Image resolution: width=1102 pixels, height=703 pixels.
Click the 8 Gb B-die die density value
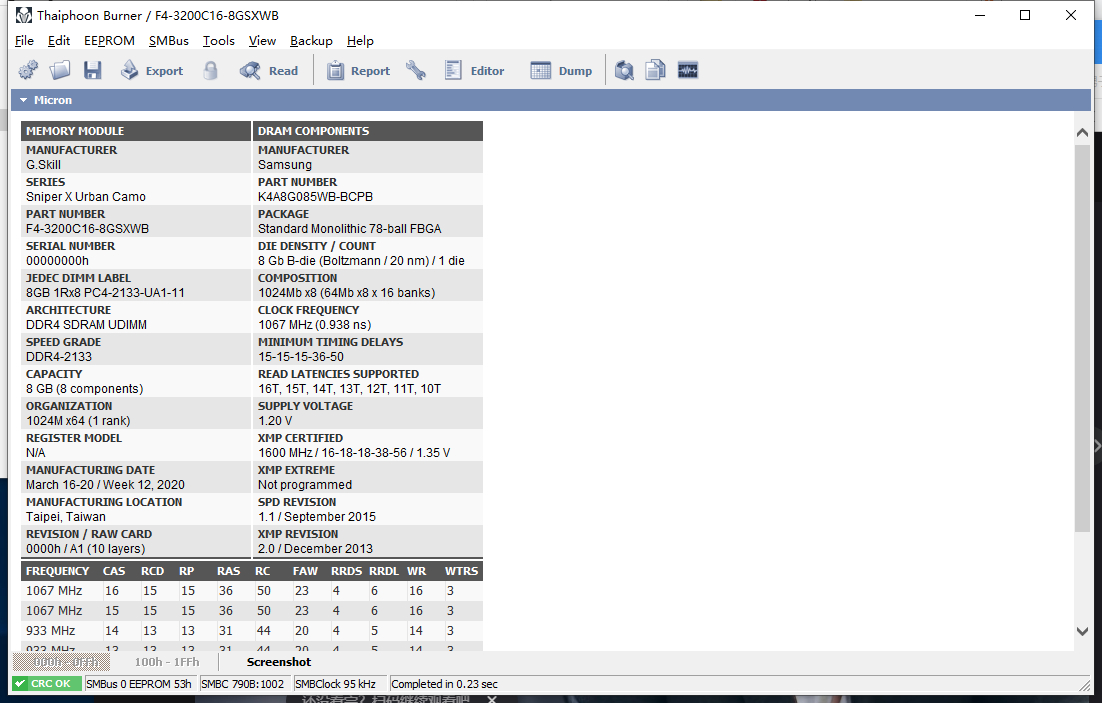coord(361,261)
